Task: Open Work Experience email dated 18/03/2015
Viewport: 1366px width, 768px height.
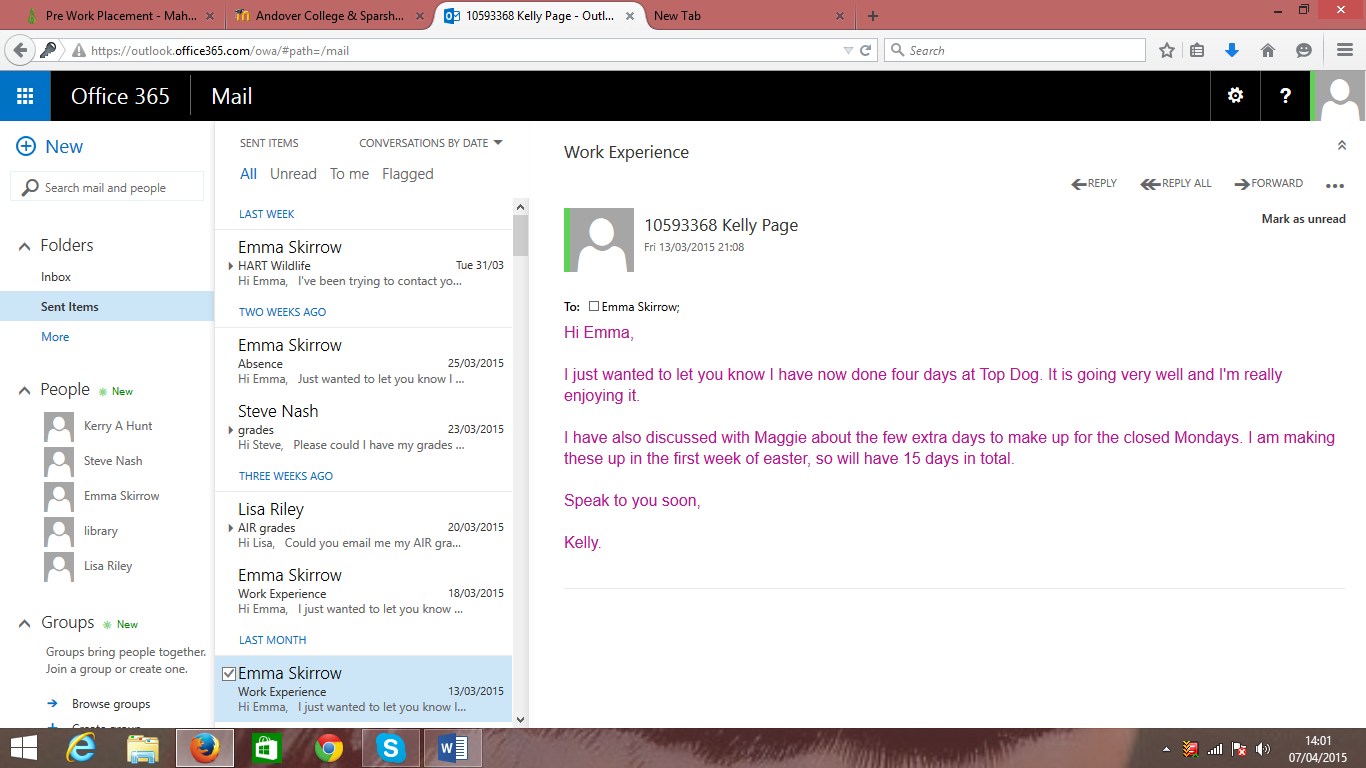Action: (364, 591)
